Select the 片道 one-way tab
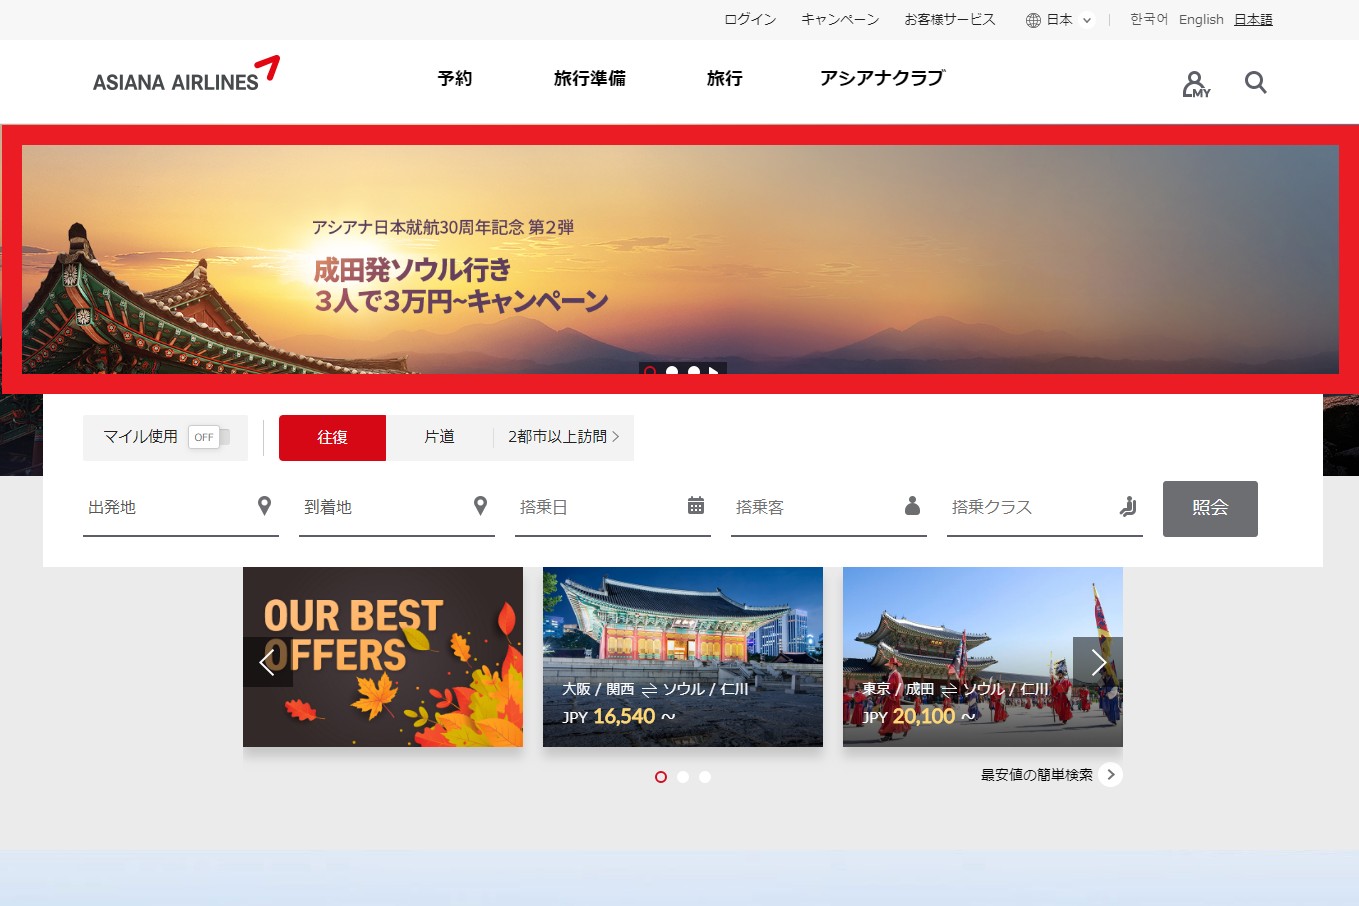The width and height of the screenshot is (1359, 906). 439,437
